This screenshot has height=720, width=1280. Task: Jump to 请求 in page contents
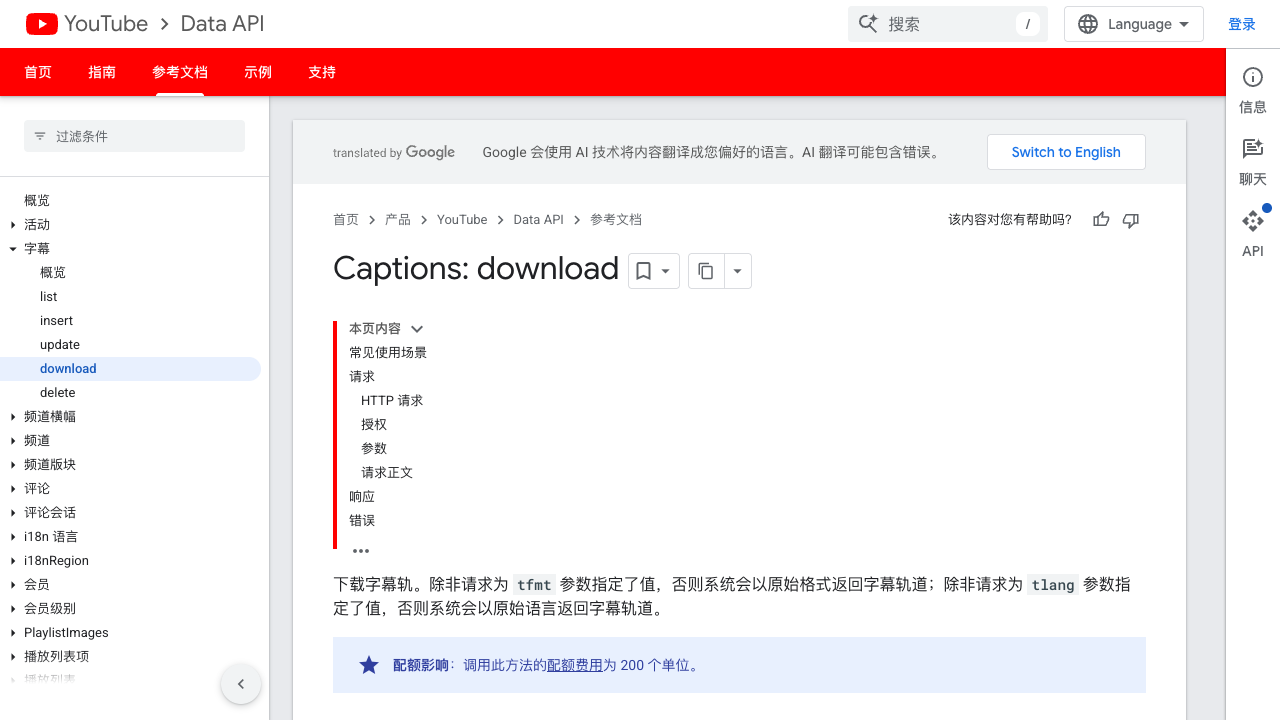(x=362, y=377)
